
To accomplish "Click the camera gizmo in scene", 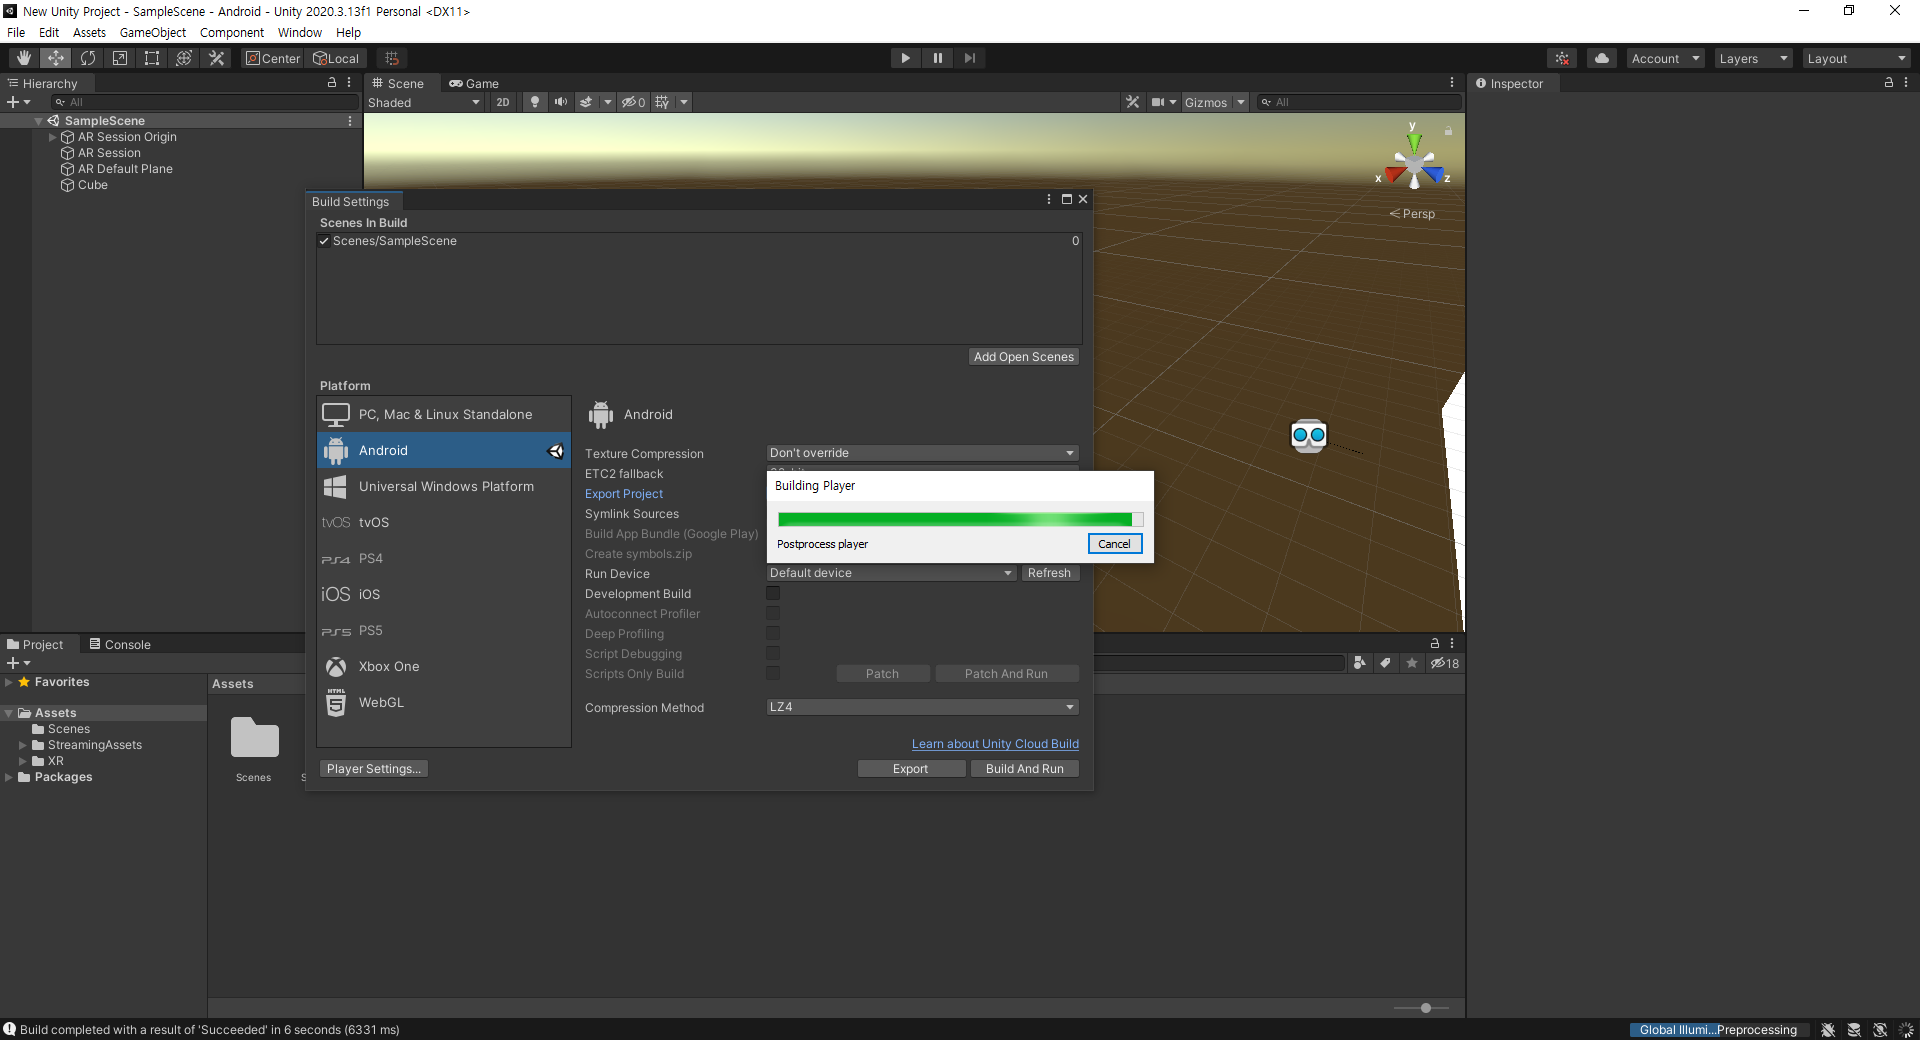I will [1308, 435].
